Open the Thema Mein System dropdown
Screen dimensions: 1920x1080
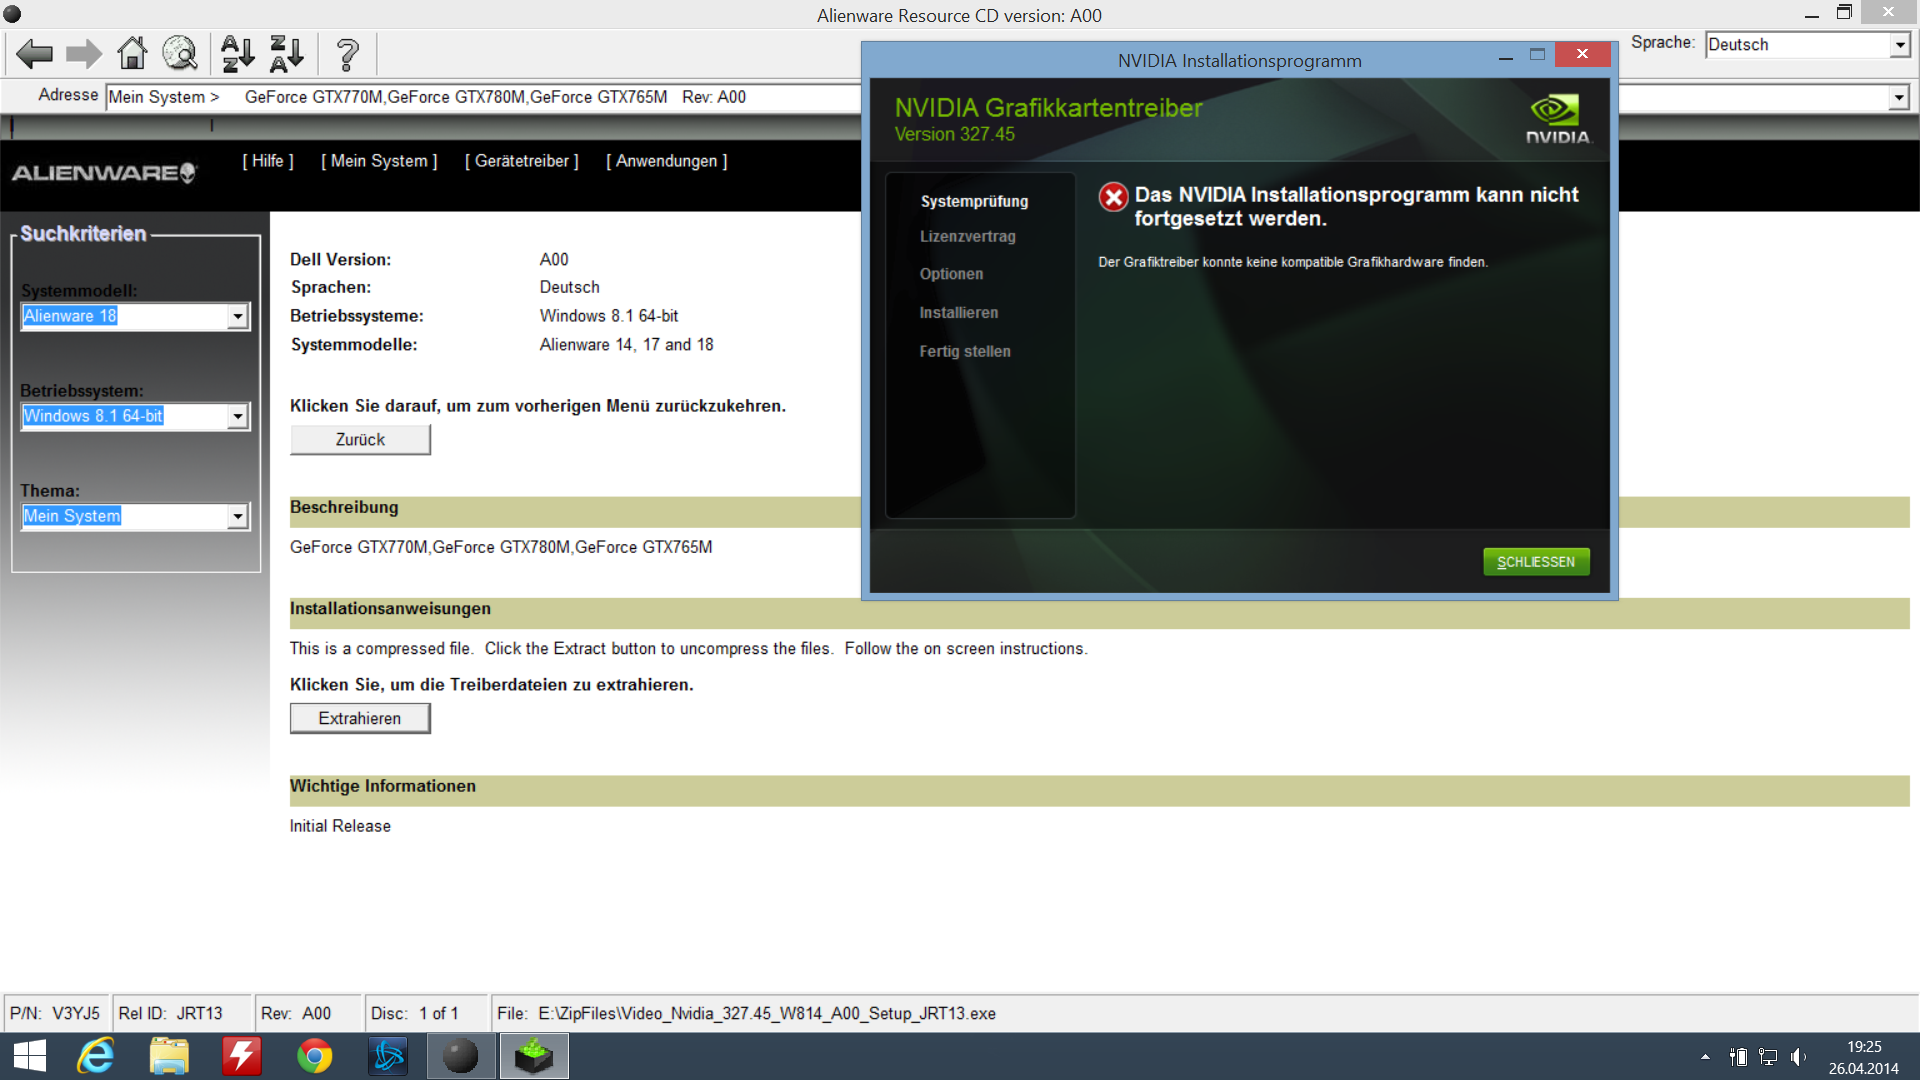click(135, 516)
